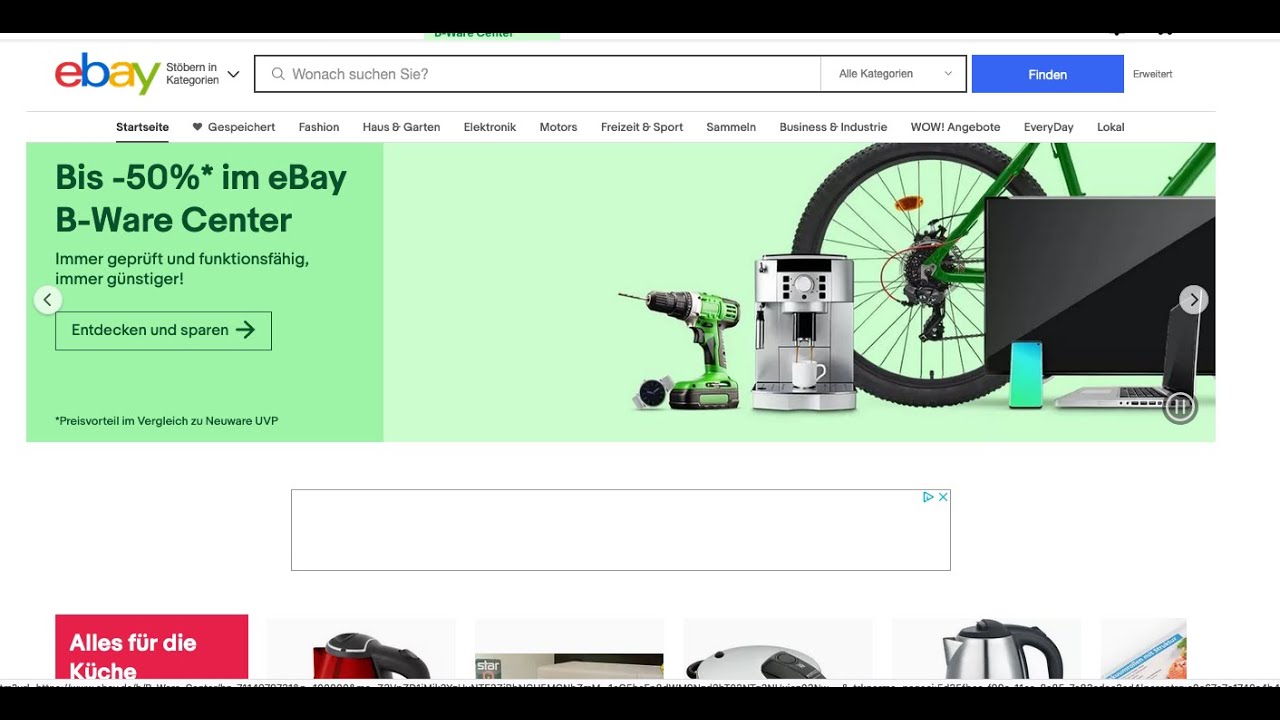Click the green smartphone image in banner
The image size is (1280, 720).
(1025, 374)
